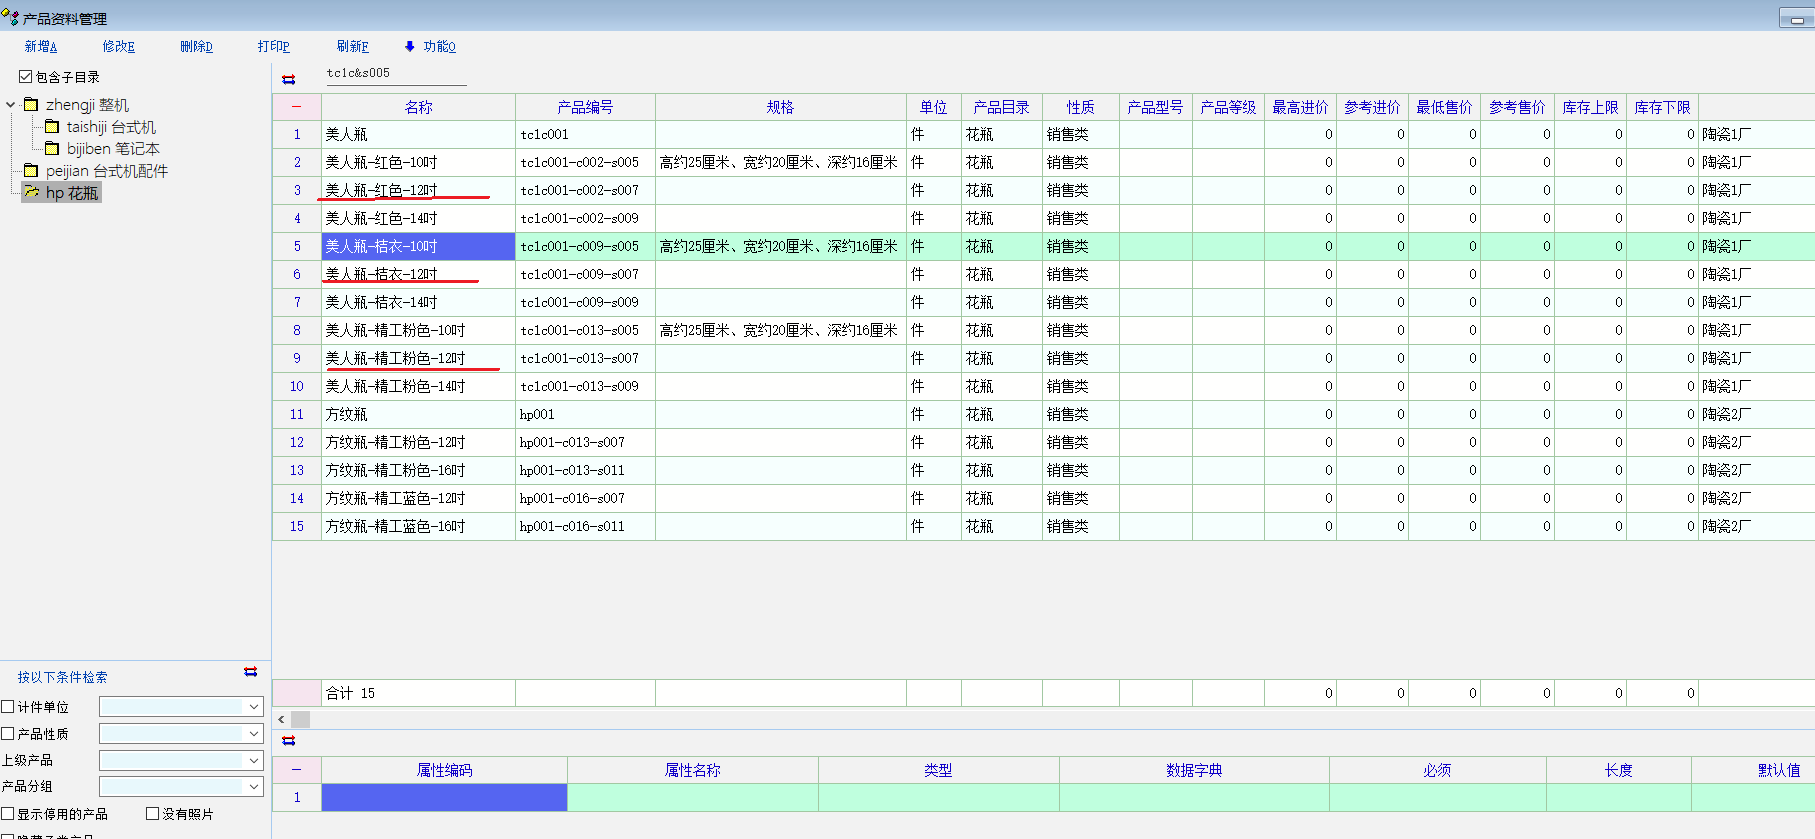Click 新增 to add a product
The height and width of the screenshot is (839, 1815).
(x=40, y=47)
